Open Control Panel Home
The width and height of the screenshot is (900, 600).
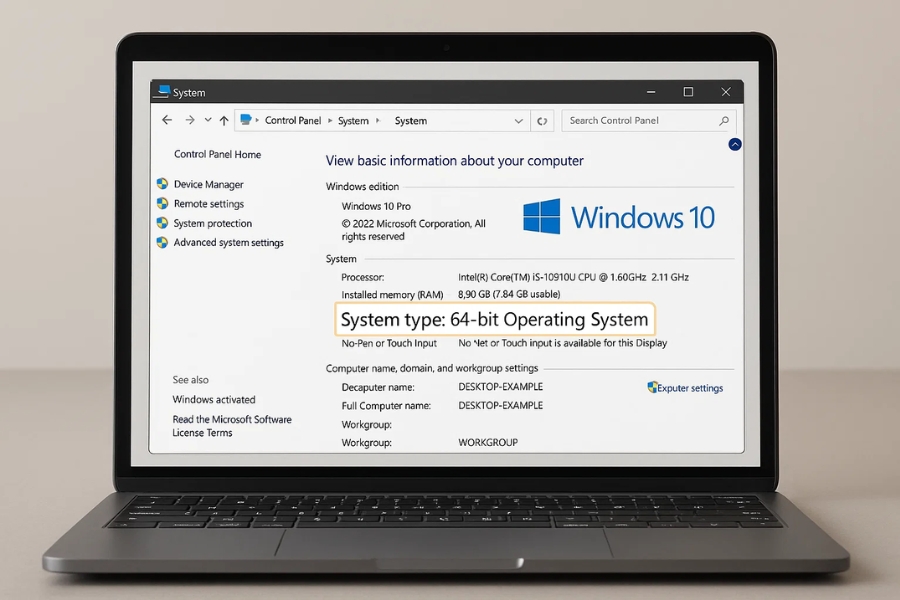pyautogui.click(x=217, y=154)
